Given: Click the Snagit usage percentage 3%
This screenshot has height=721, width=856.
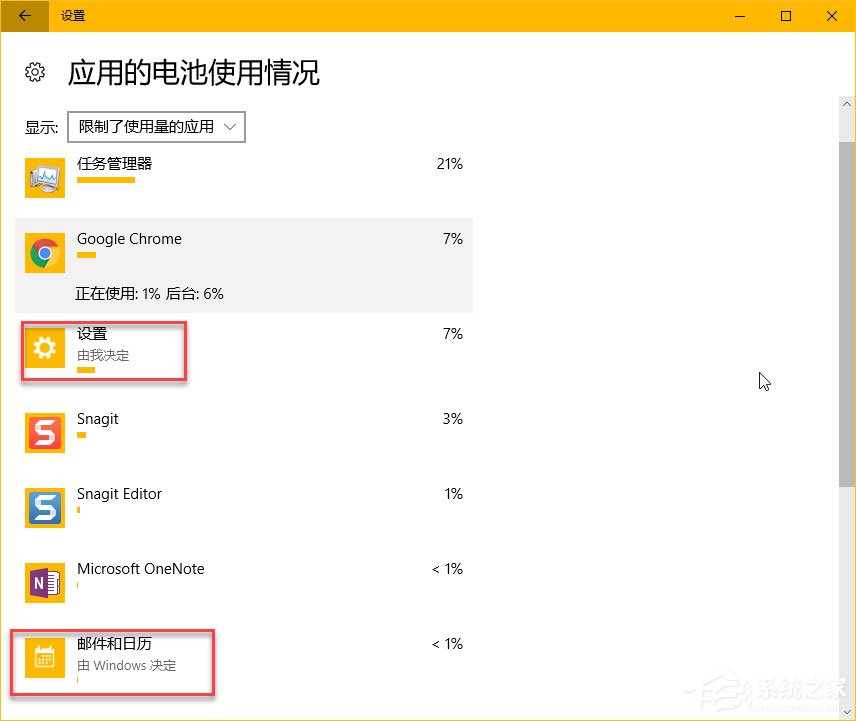Looking at the screenshot, I should pyautogui.click(x=453, y=418).
